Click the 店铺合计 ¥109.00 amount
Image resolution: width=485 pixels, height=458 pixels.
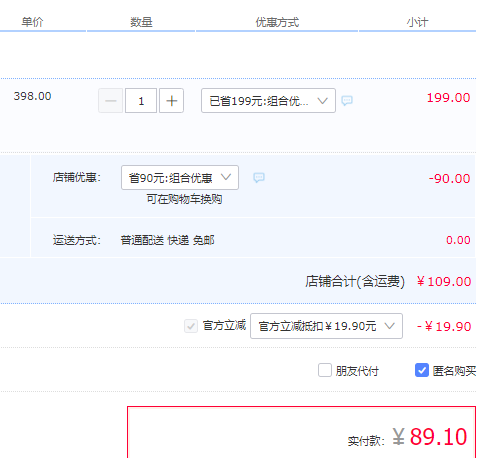(444, 282)
